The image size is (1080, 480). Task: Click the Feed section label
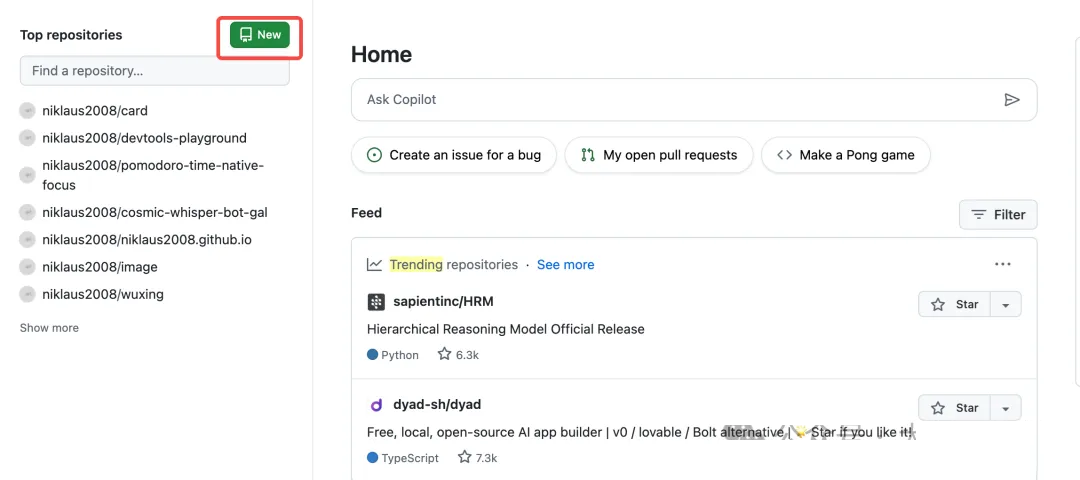(366, 213)
